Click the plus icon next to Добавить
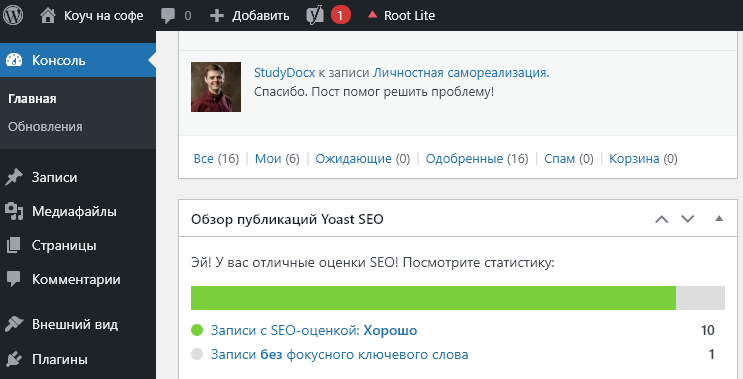 click(217, 16)
